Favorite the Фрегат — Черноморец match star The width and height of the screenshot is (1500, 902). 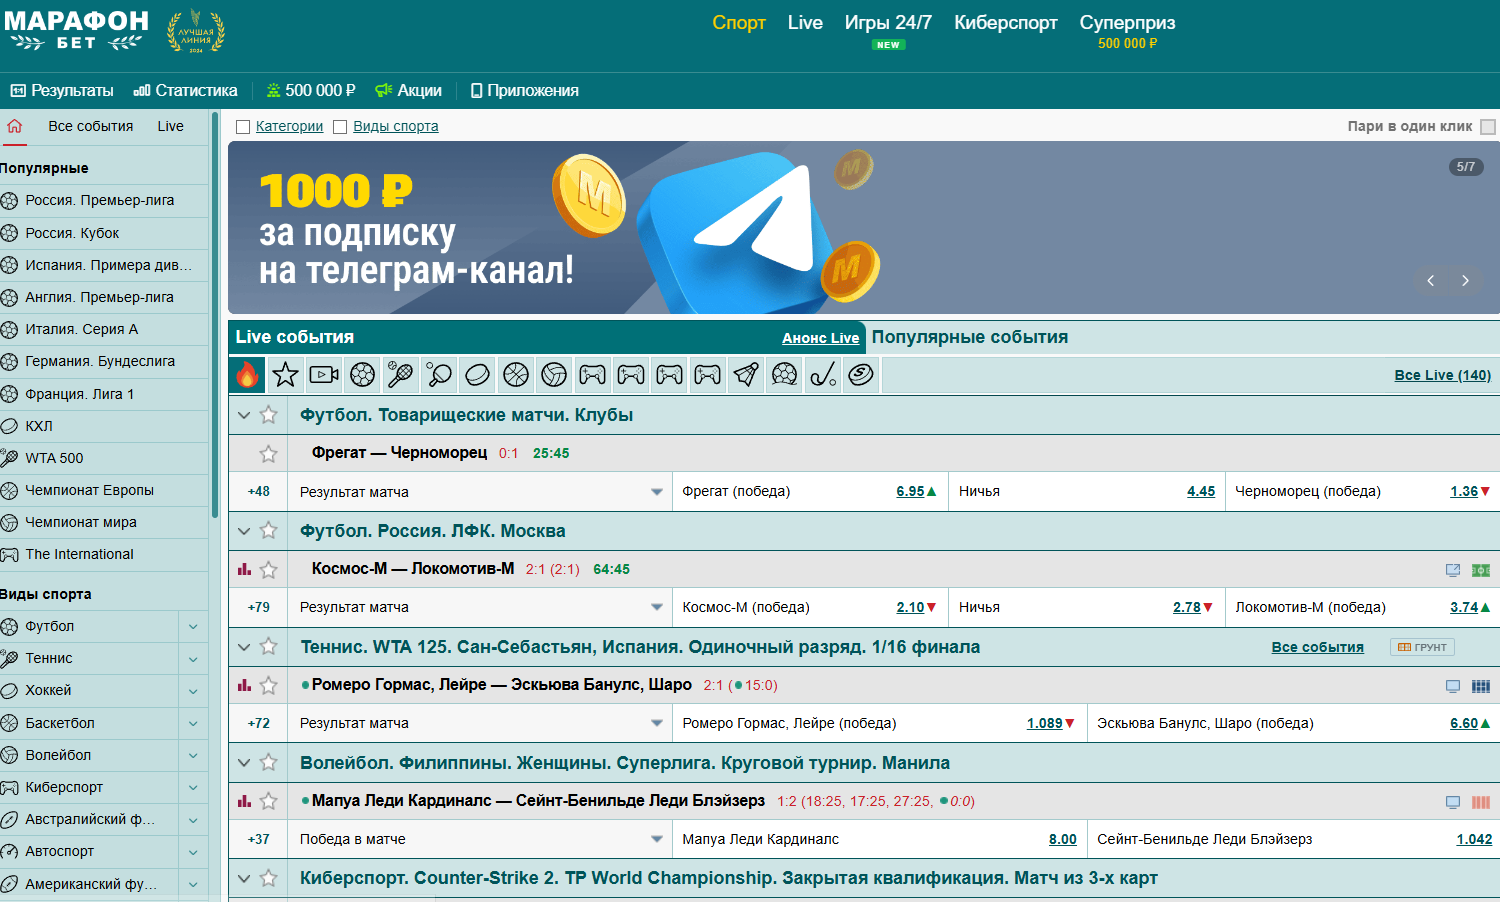(x=268, y=454)
